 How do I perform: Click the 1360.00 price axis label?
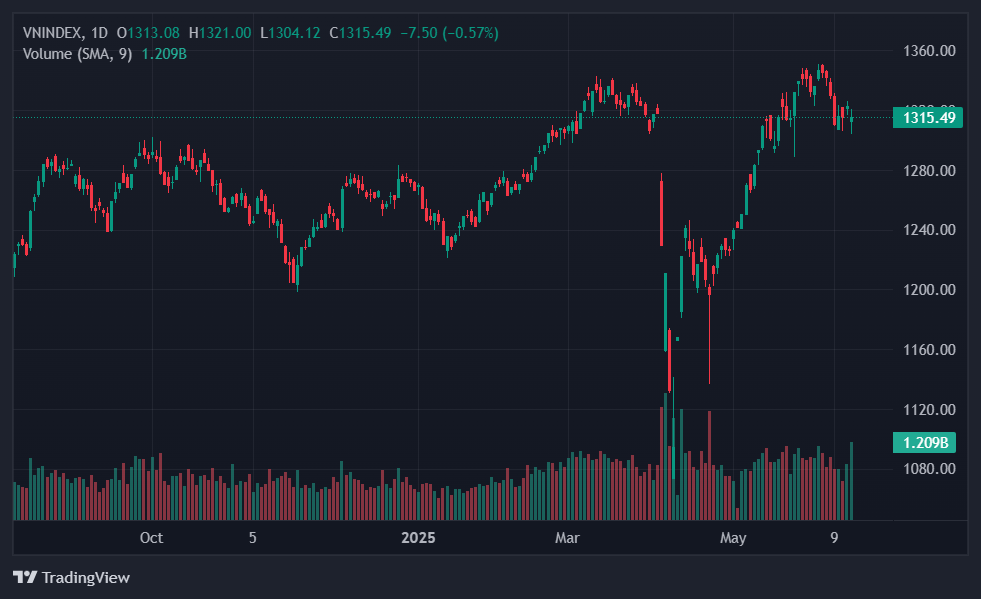coord(930,51)
